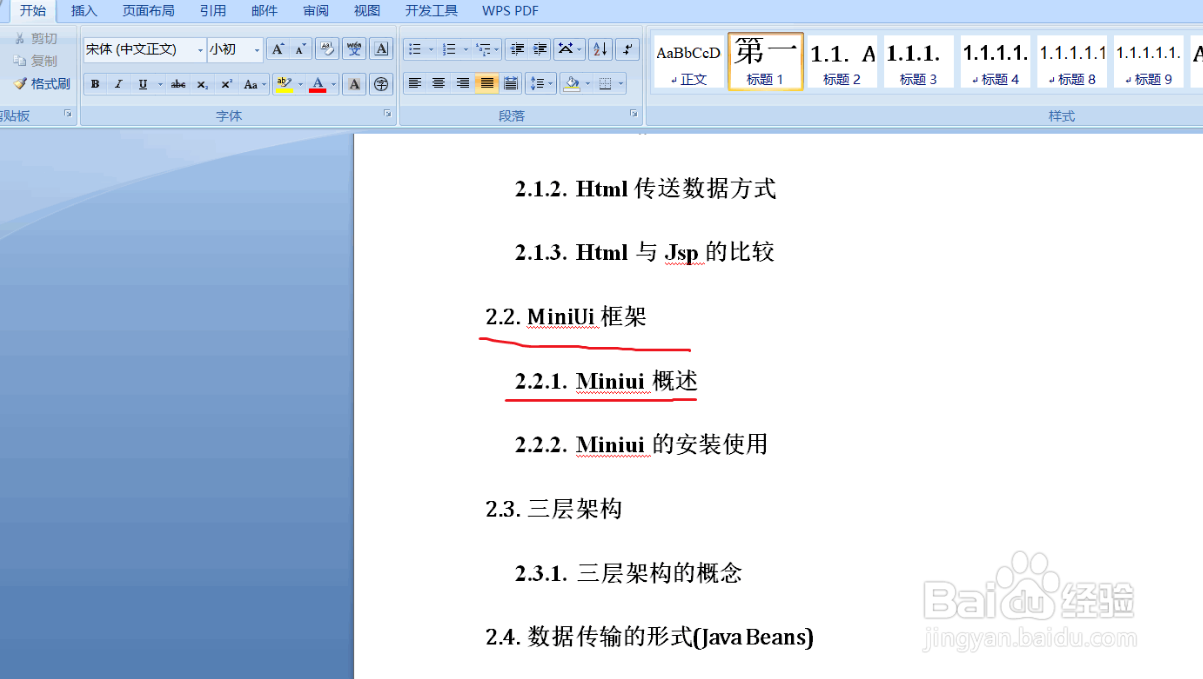This screenshot has width=1203, height=679.
Task: Switch to the 页面布局 tab
Action: pos(148,11)
